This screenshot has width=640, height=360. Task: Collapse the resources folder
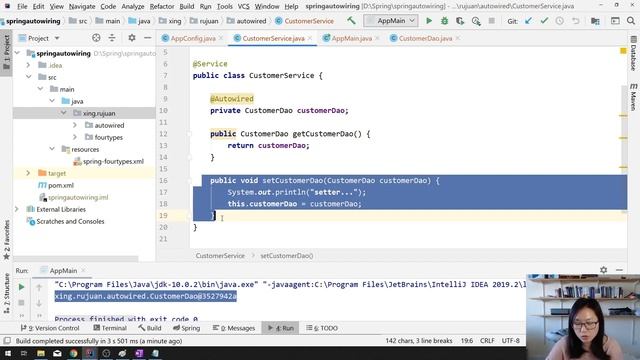(x=52, y=149)
